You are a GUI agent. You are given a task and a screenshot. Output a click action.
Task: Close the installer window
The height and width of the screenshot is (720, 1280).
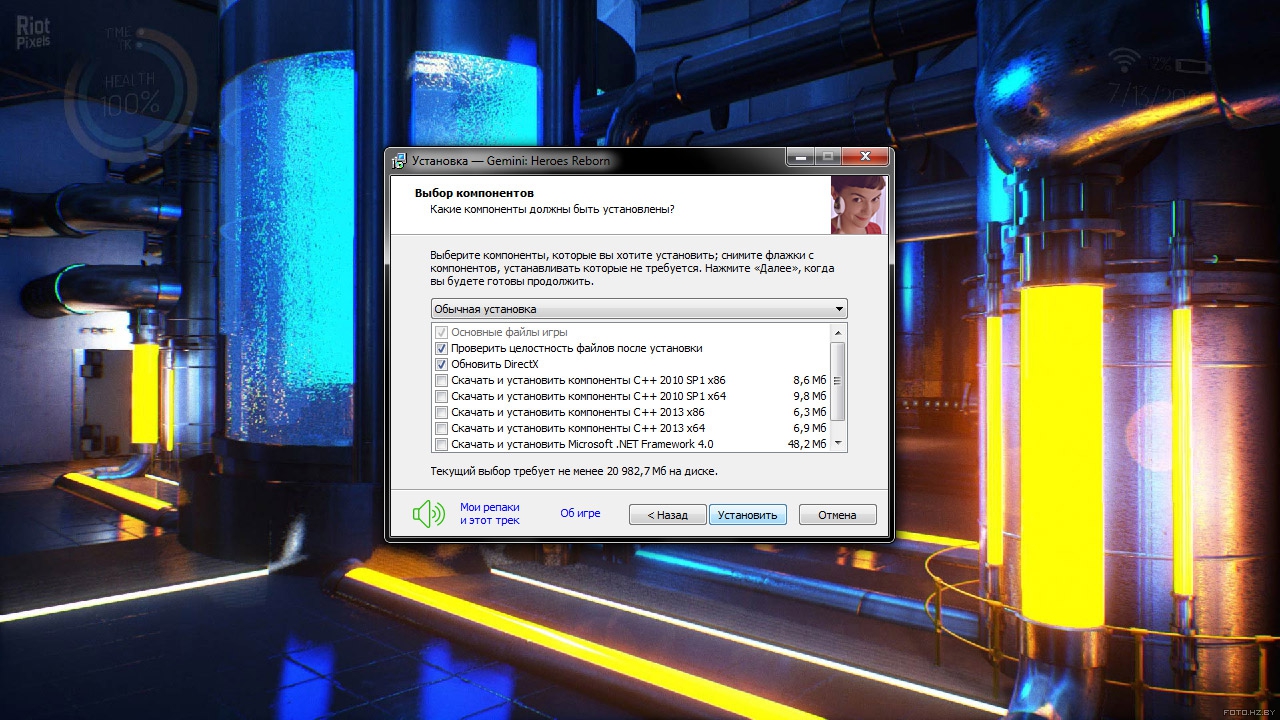865,157
